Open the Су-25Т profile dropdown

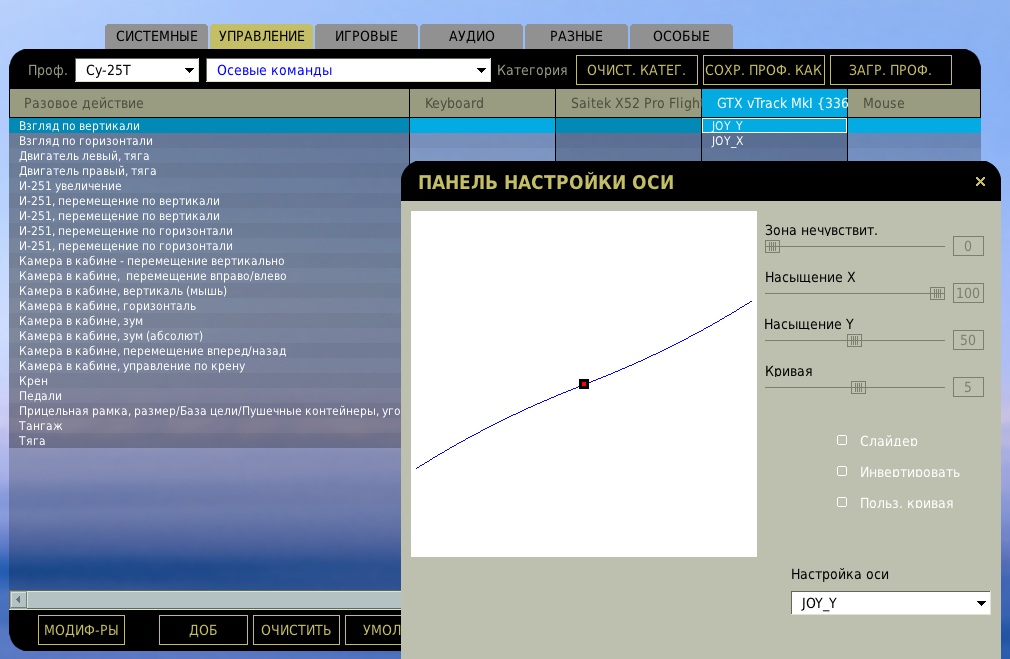click(x=137, y=70)
